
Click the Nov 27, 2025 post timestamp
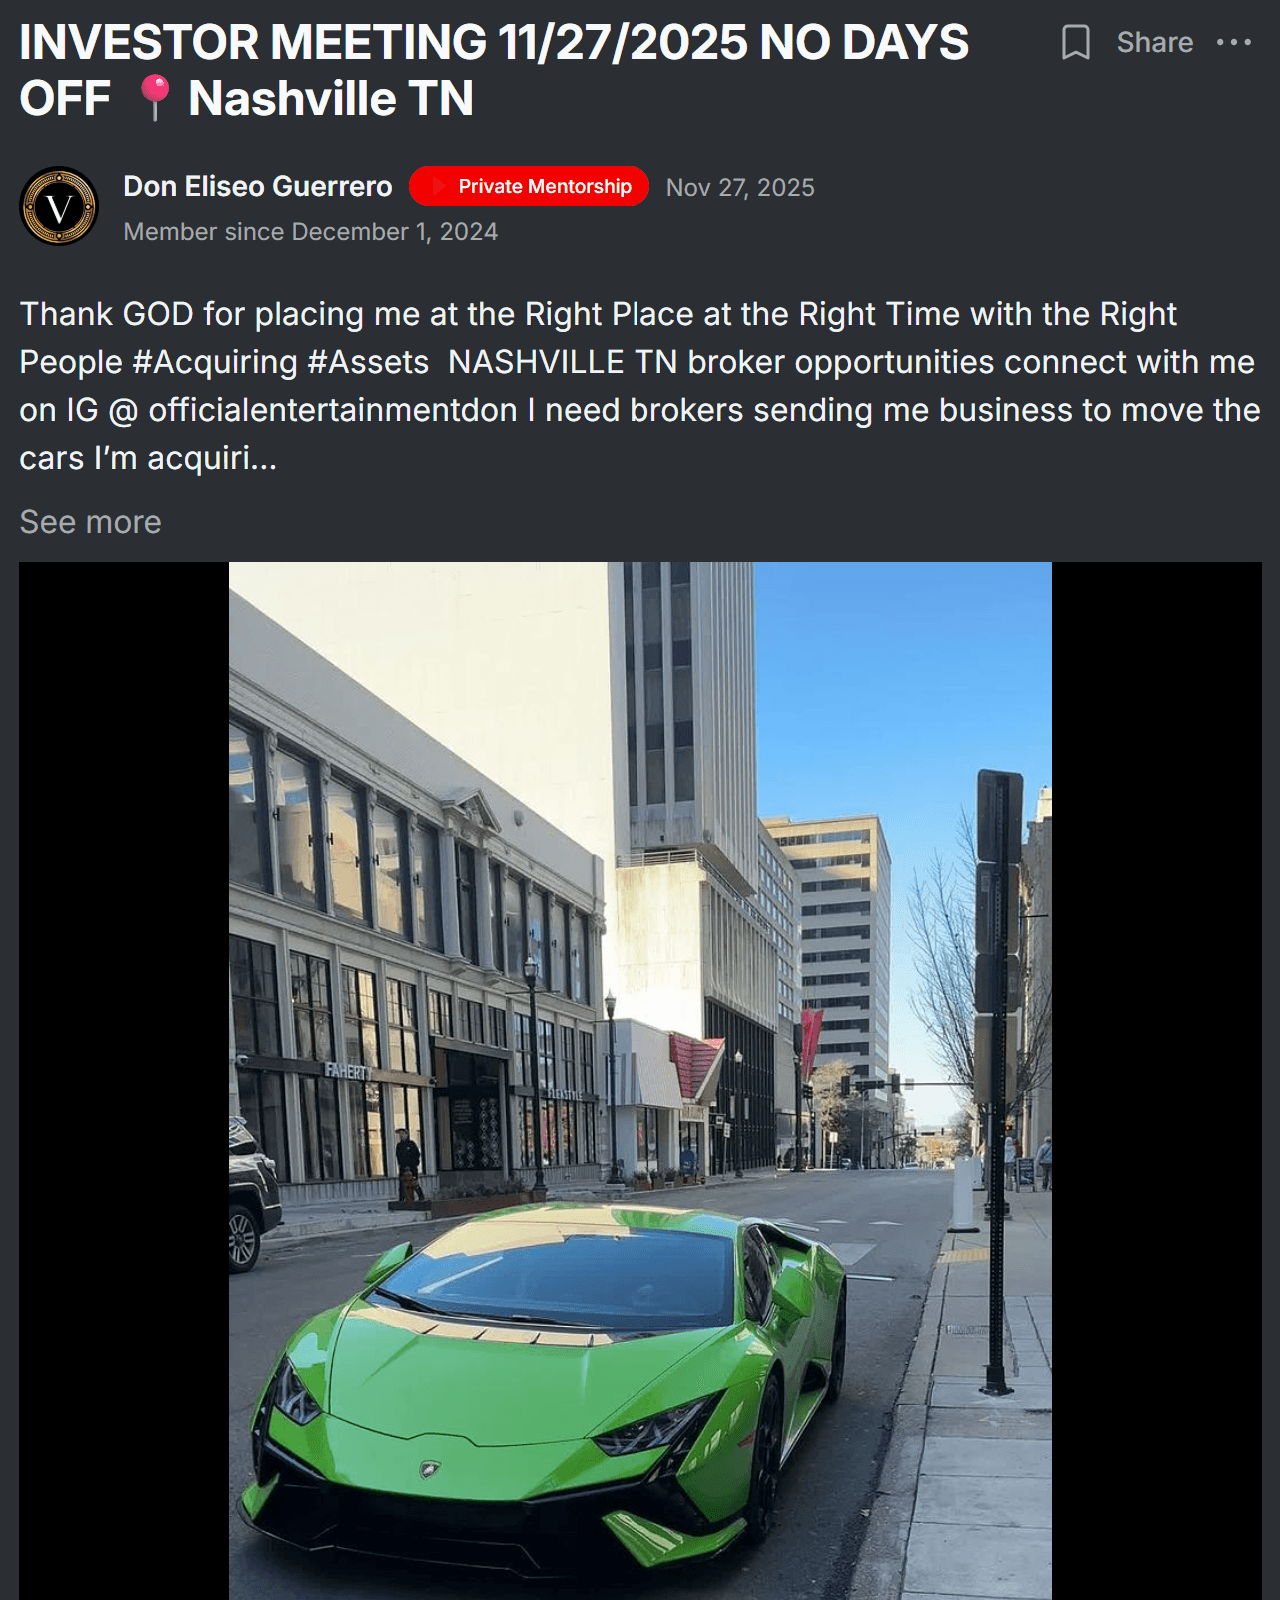pyautogui.click(x=740, y=188)
